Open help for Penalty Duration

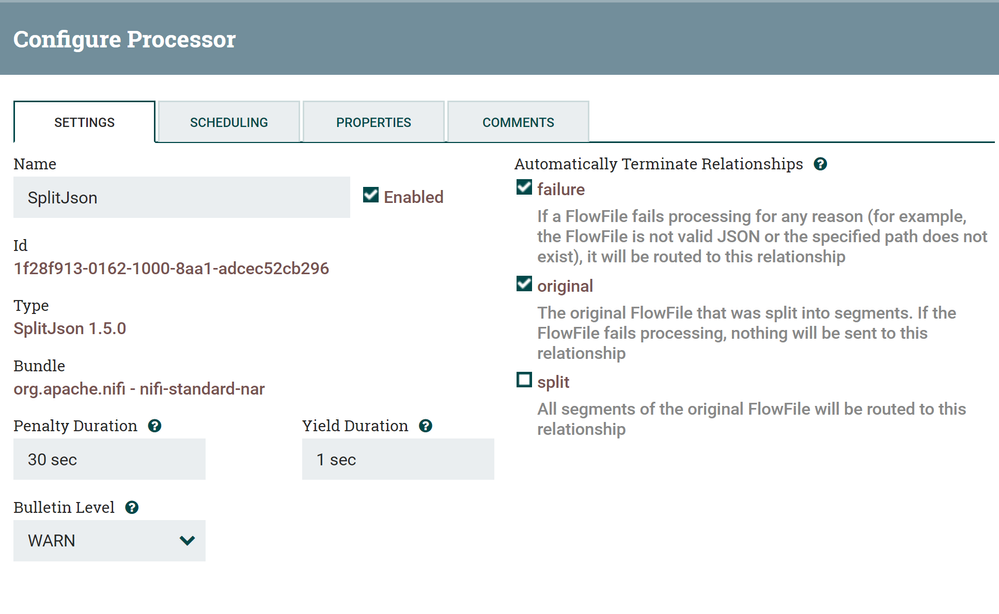(x=153, y=425)
